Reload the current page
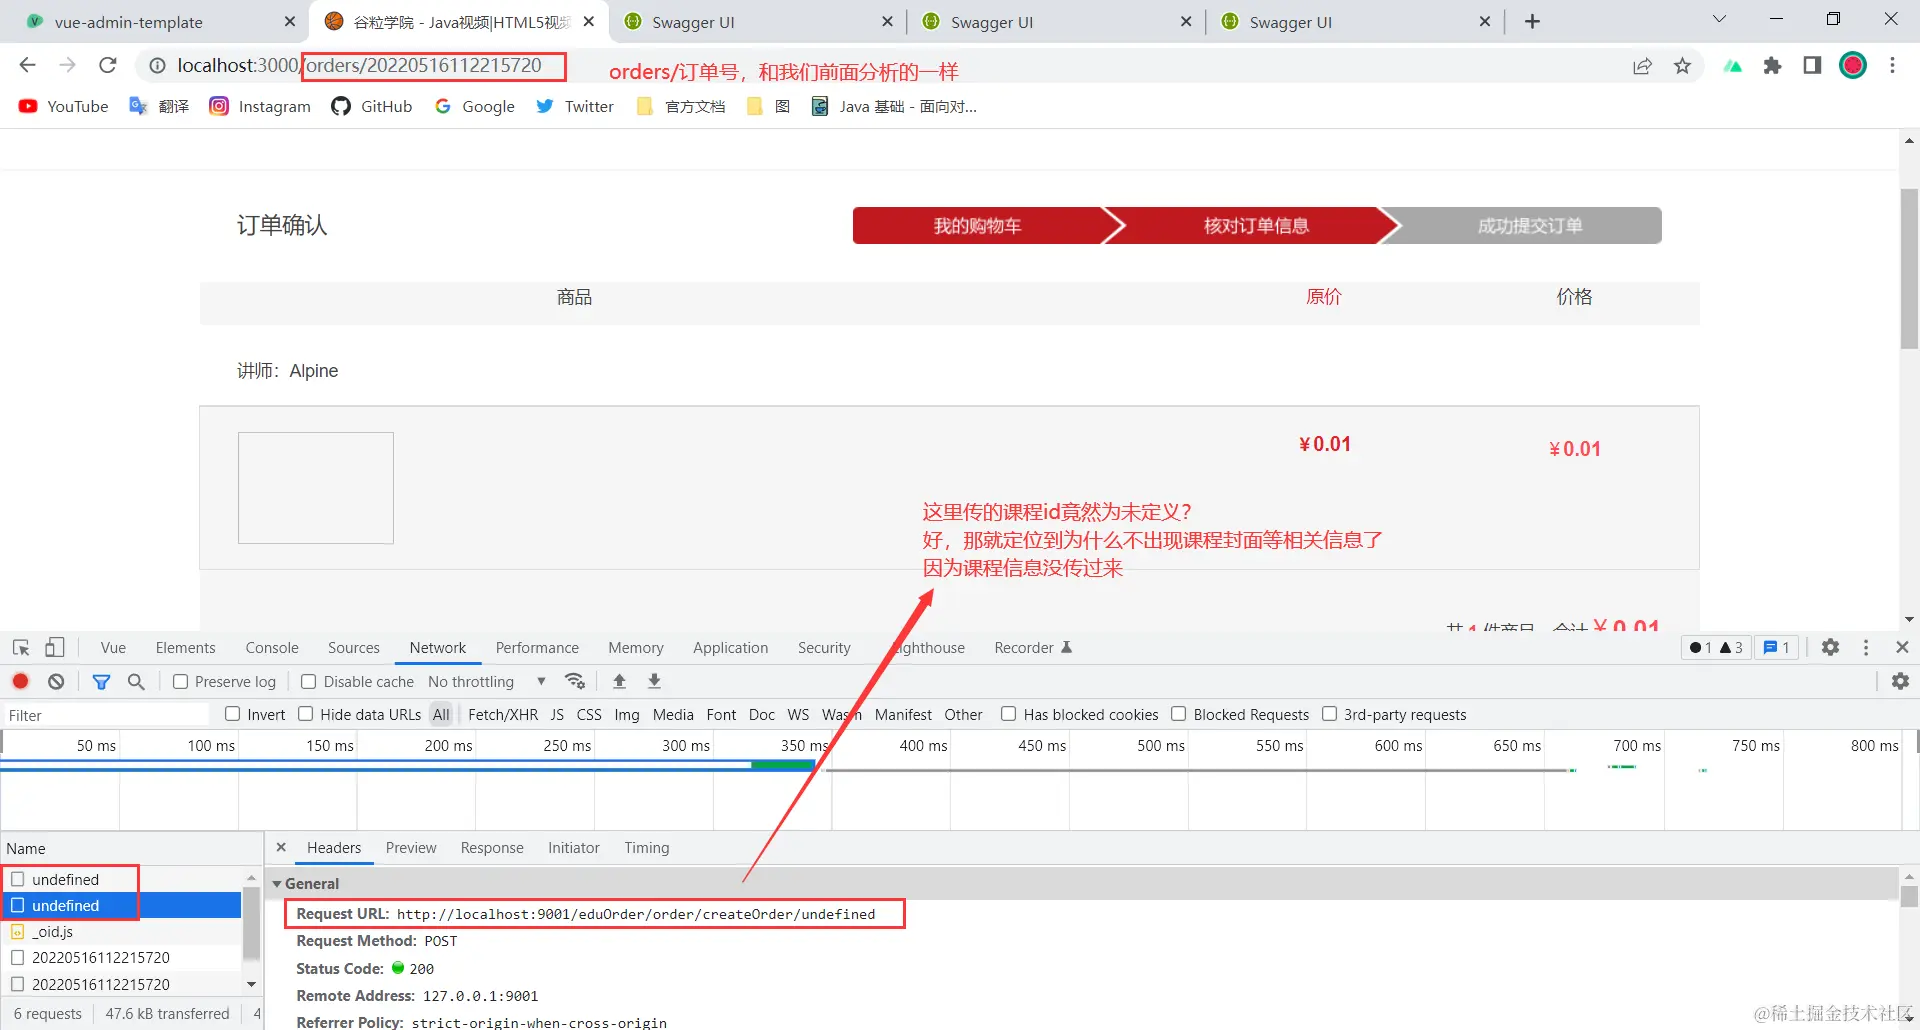Image resolution: width=1920 pixels, height=1030 pixels. point(108,66)
